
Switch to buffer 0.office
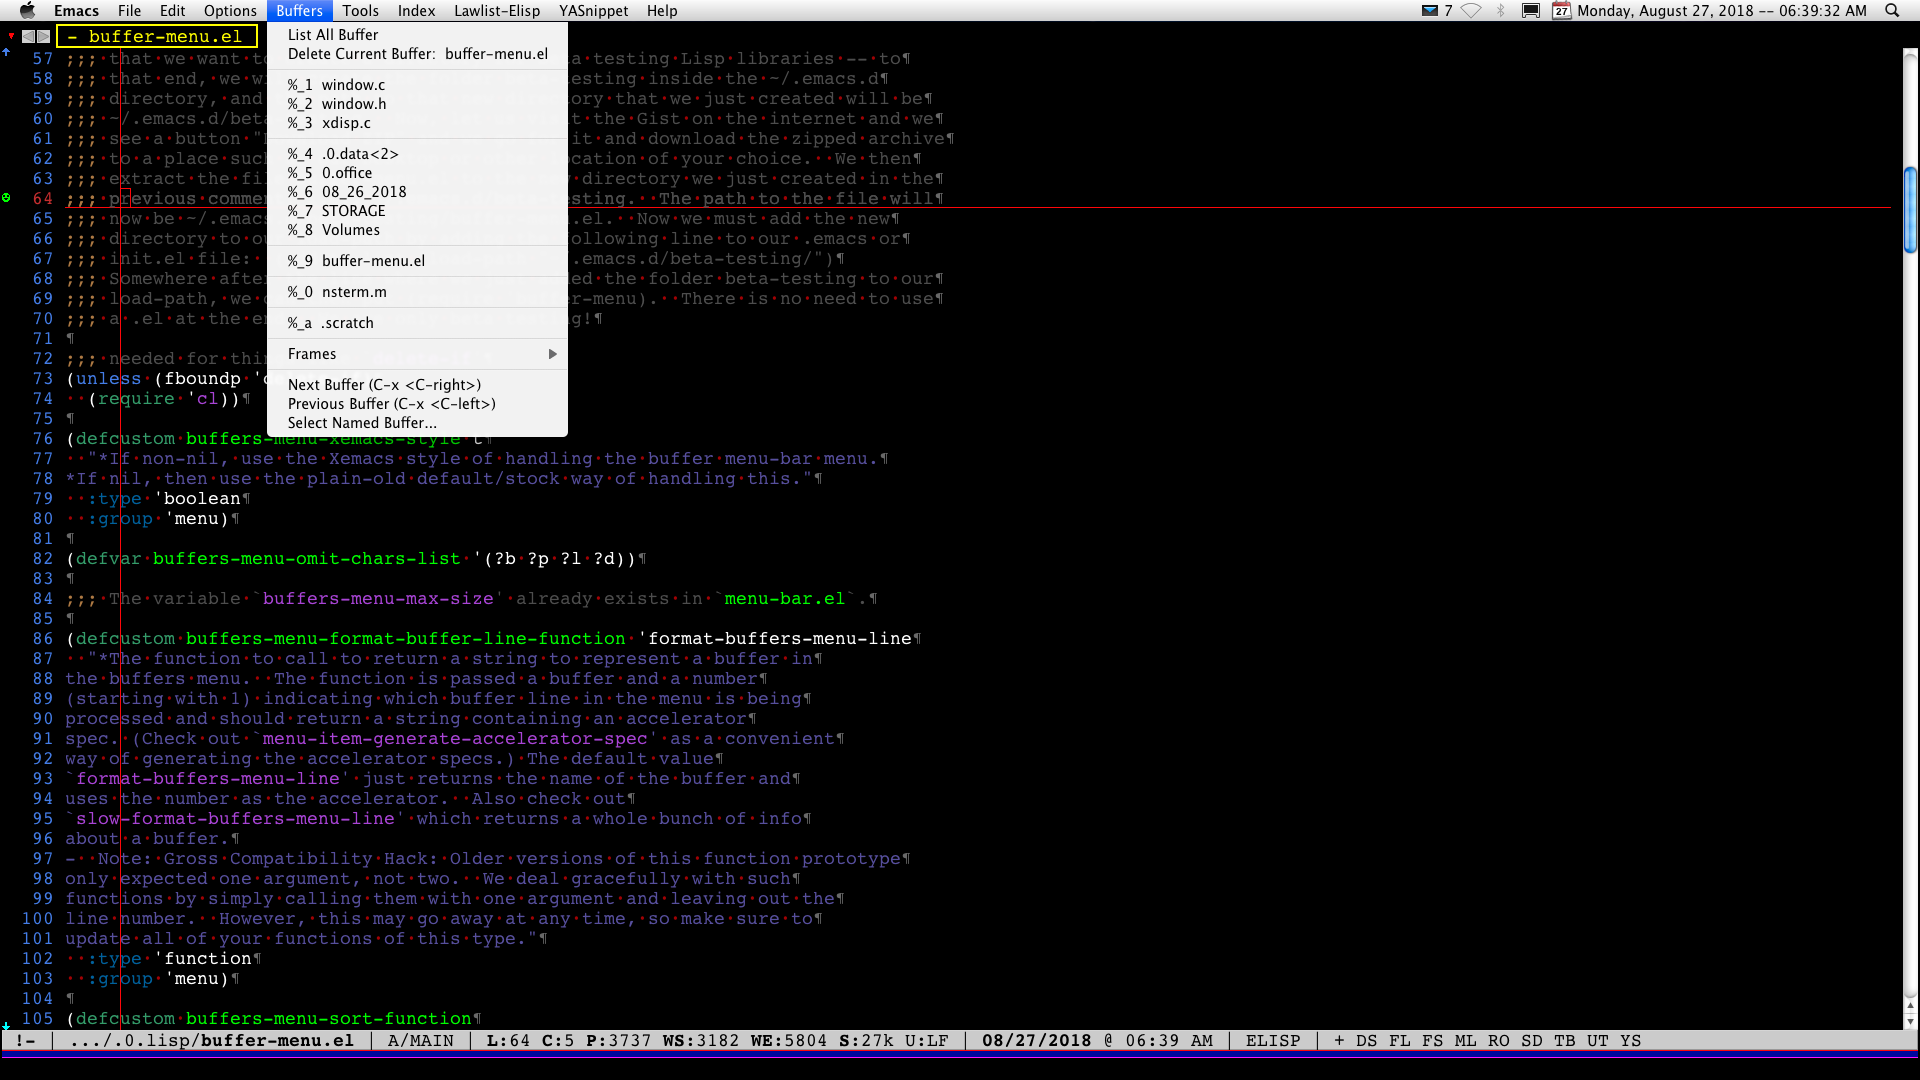pyautogui.click(x=417, y=172)
